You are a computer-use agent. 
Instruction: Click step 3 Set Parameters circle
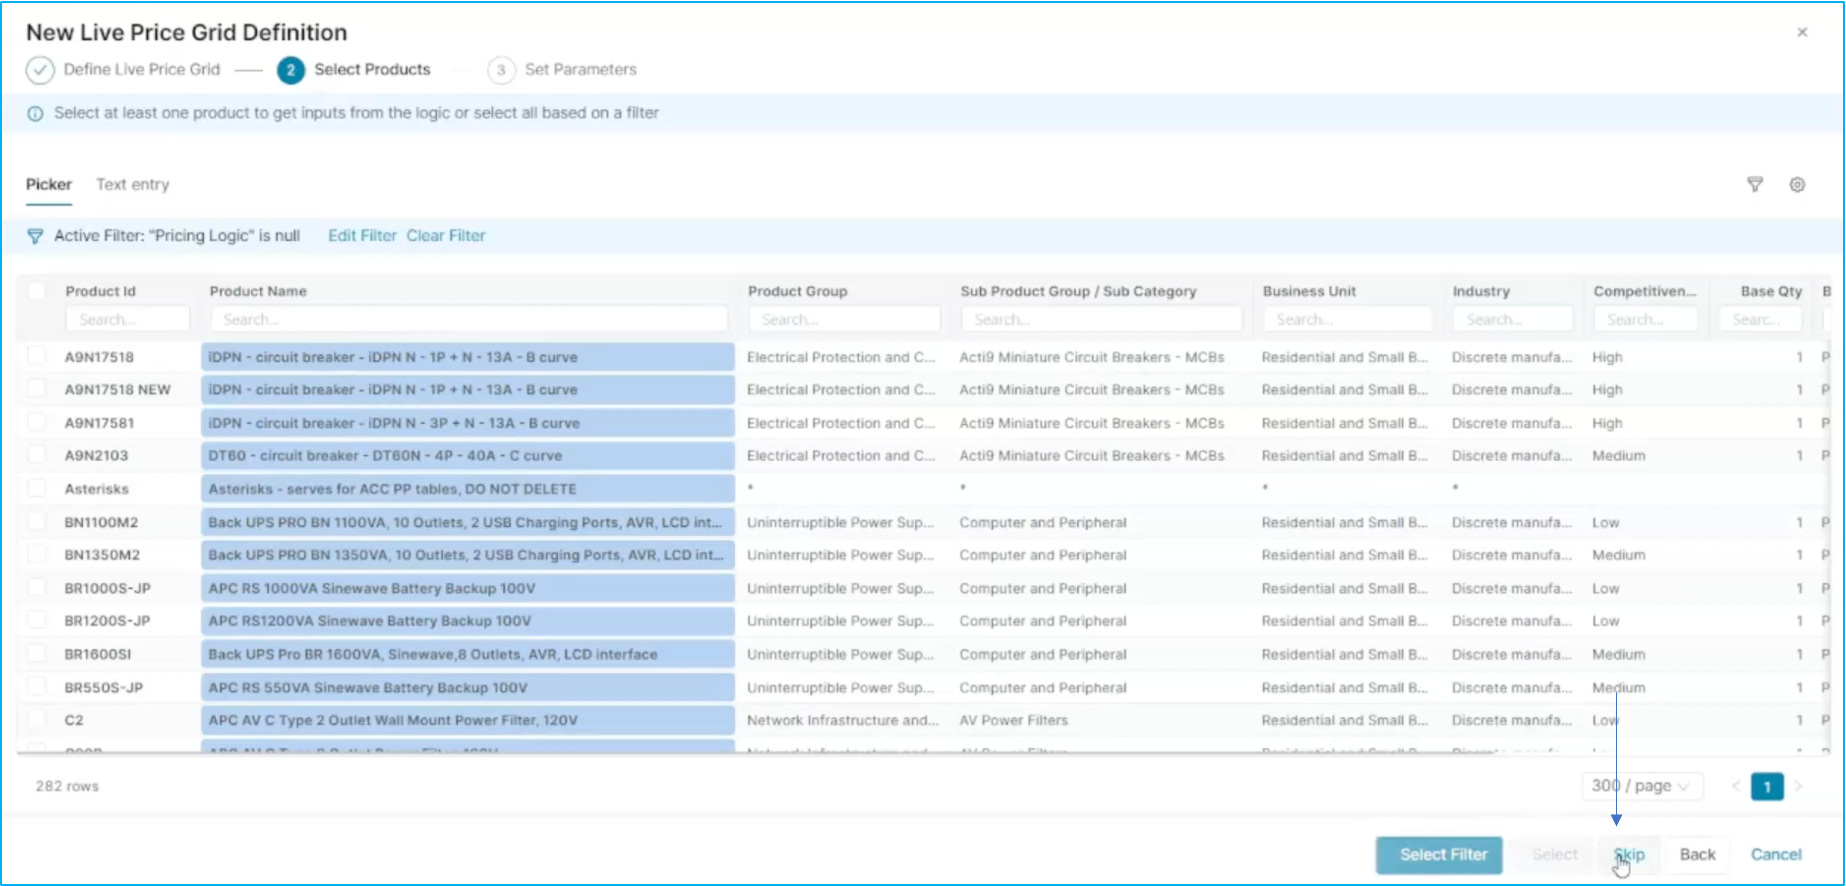pos(501,70)
